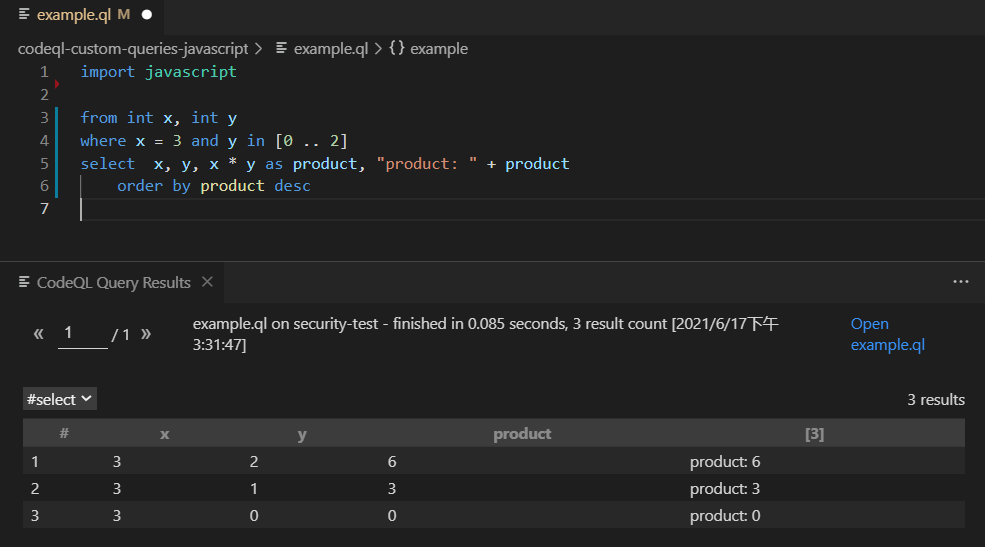The height and width of the screenshot is (547, 985).
Task: Click the file icon next to example.ql breadcrumb
Action: tap(281, 48)
